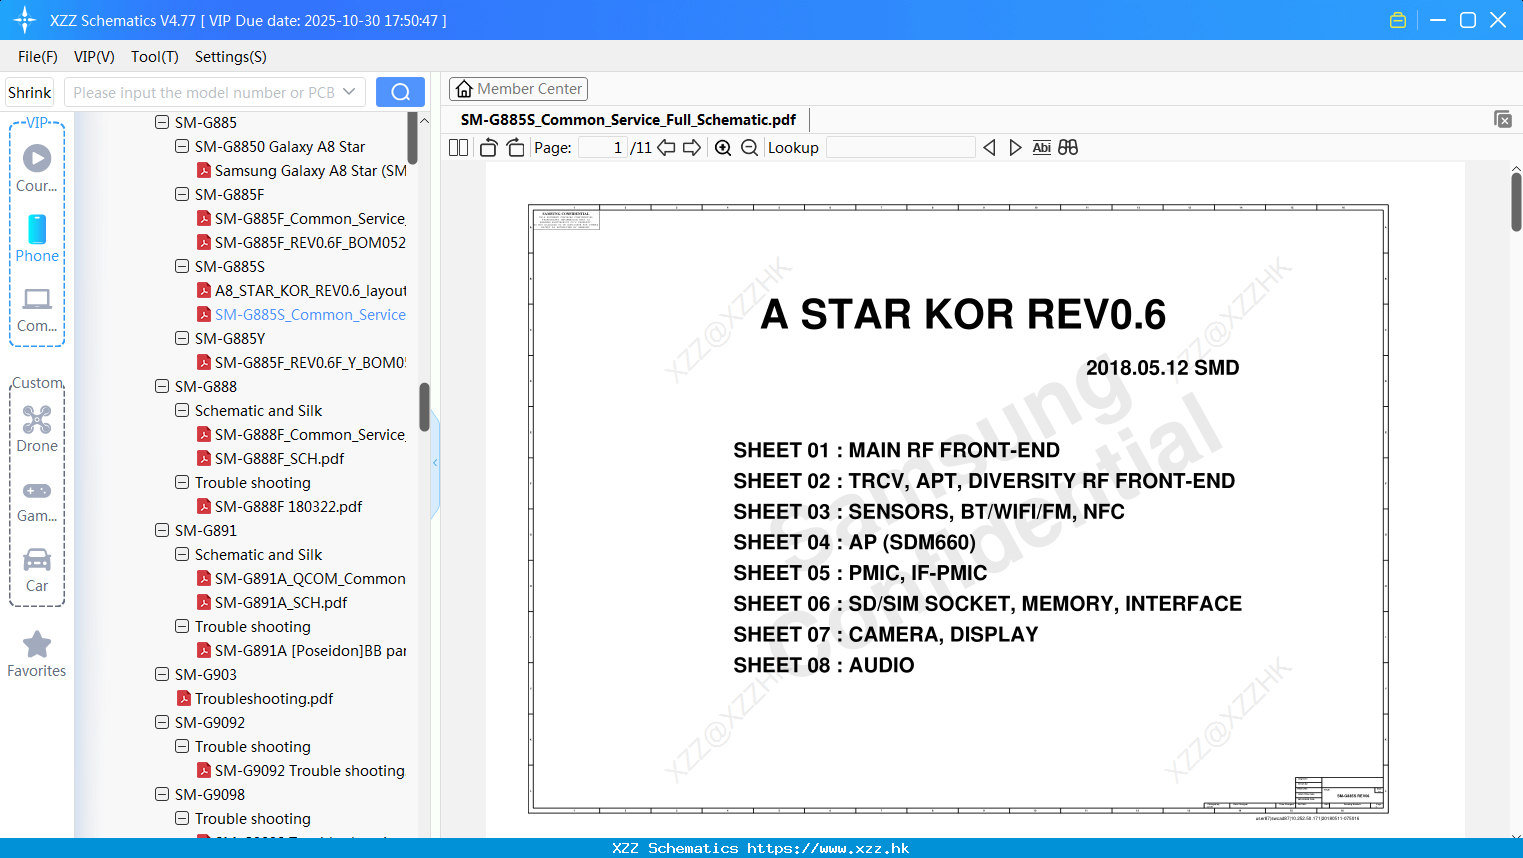Toggle two-page view icon
1523x858 pixels.
coord(459,147)
